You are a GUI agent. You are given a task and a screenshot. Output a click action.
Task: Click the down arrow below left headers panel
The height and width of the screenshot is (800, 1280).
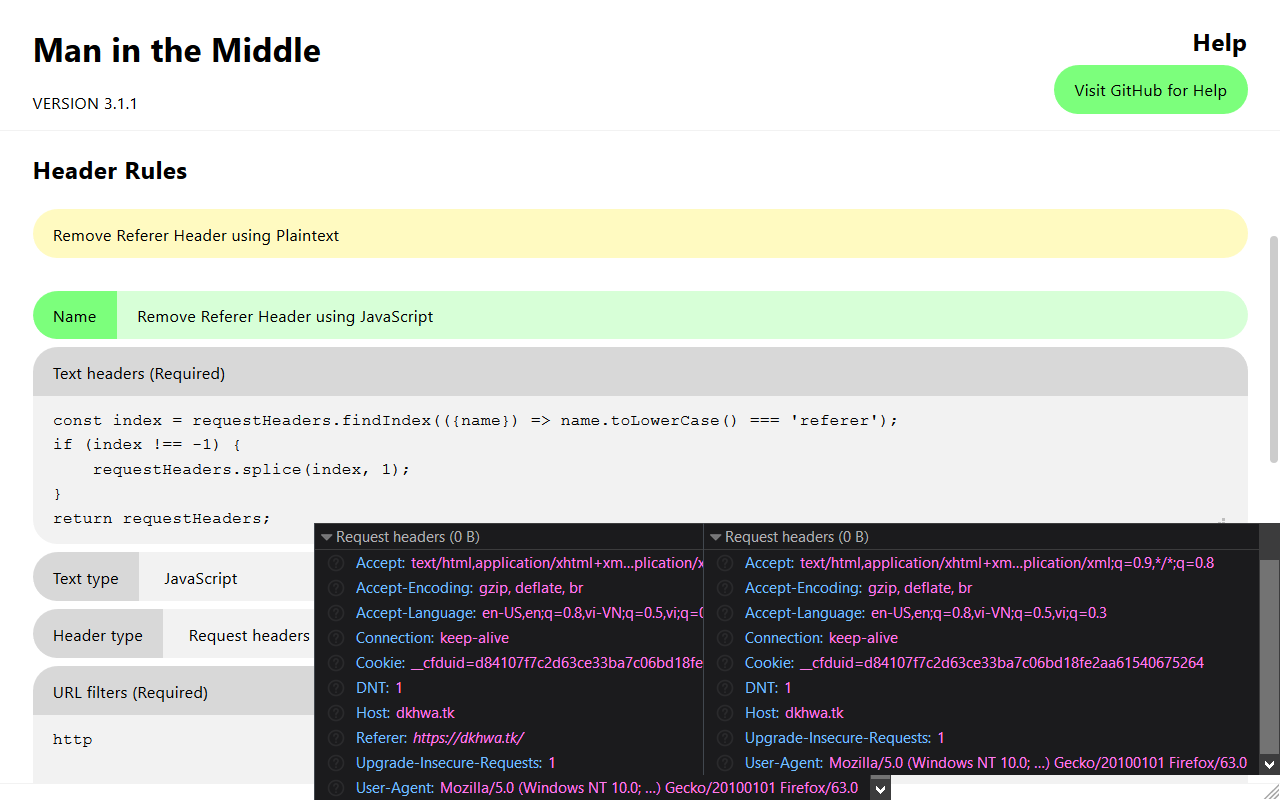880,789
